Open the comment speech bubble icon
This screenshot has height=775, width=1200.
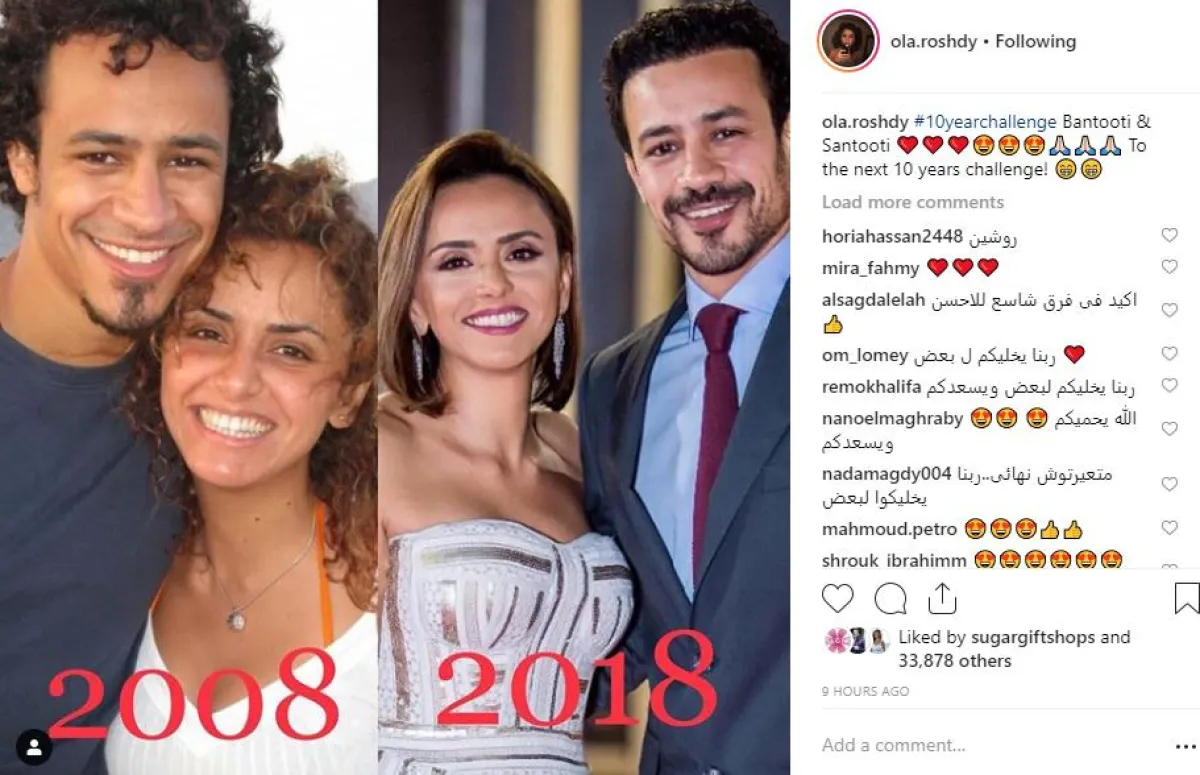[x=890, y=598]
